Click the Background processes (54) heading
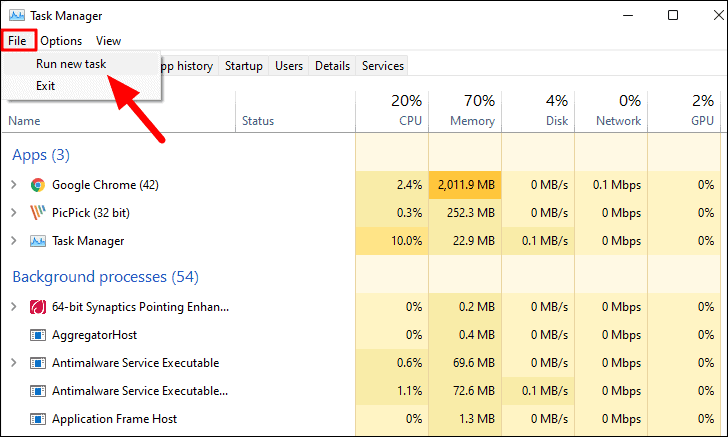Image resolution: width=728 pixels, height=437 pixels. (105, 277)
